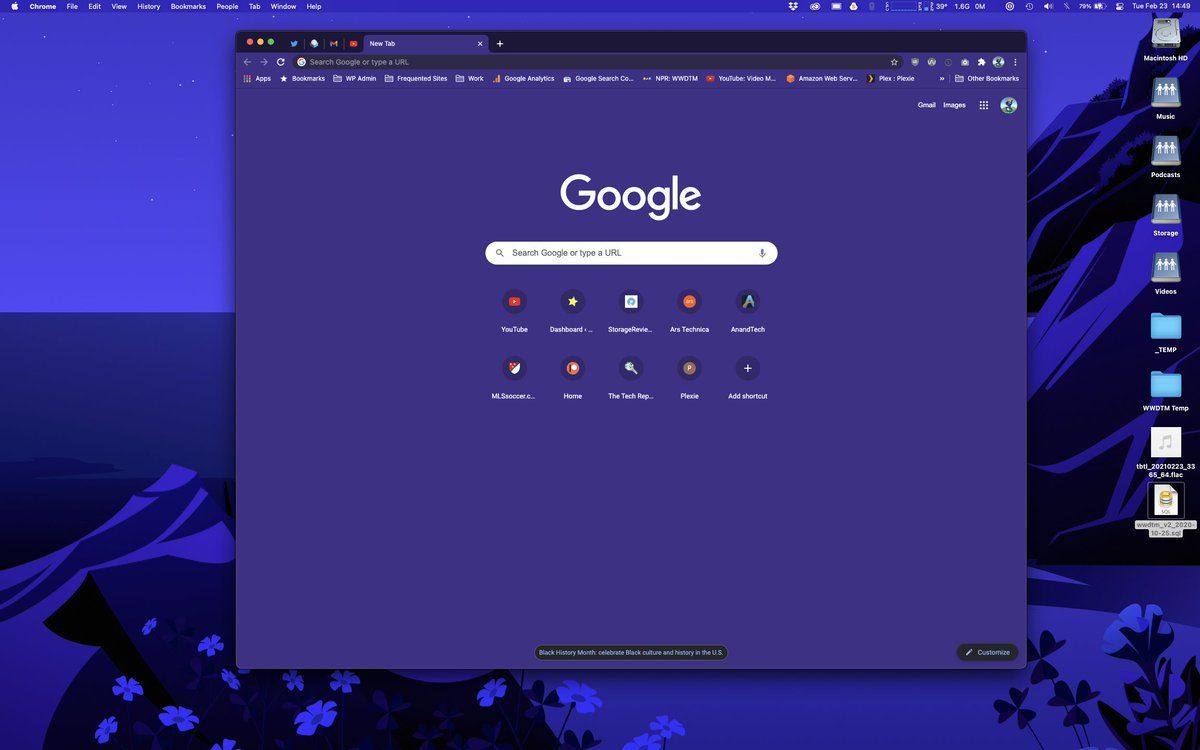Image resolution: width=1200 pixels, height=750 pixels.
Task: Expand the WP Admin bookmark folder
Action: 355,78
